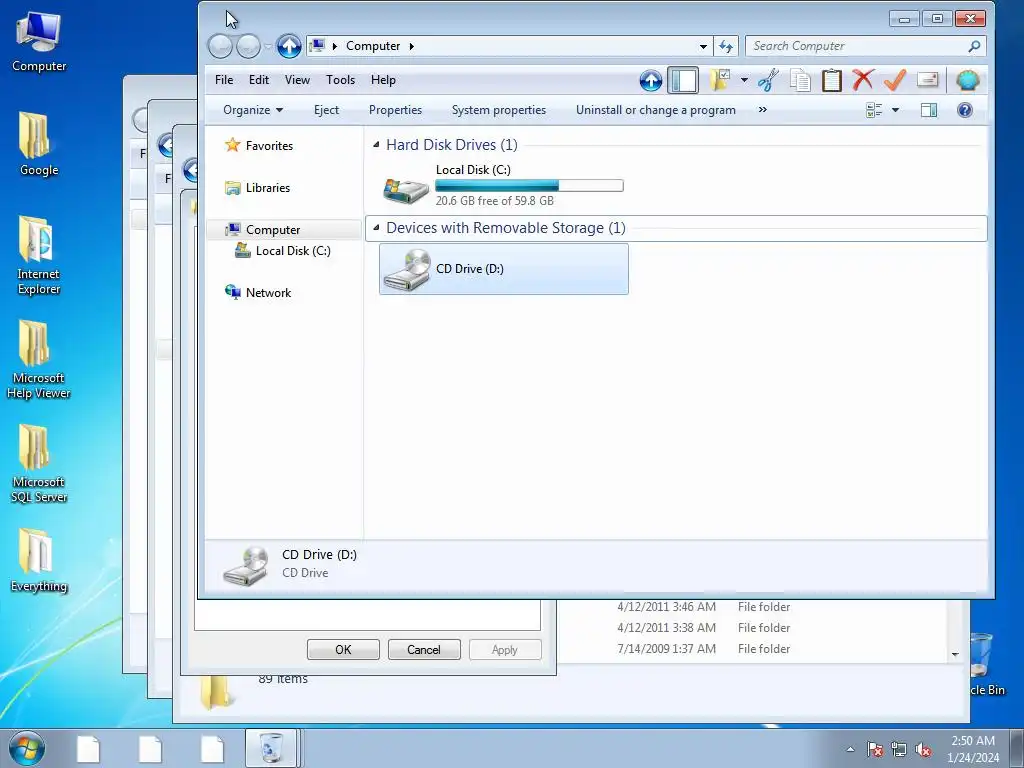The height and width of the screenshot is (768, 1024).
Task: Open the view options dropdown arrow
Action: point(895,110)
